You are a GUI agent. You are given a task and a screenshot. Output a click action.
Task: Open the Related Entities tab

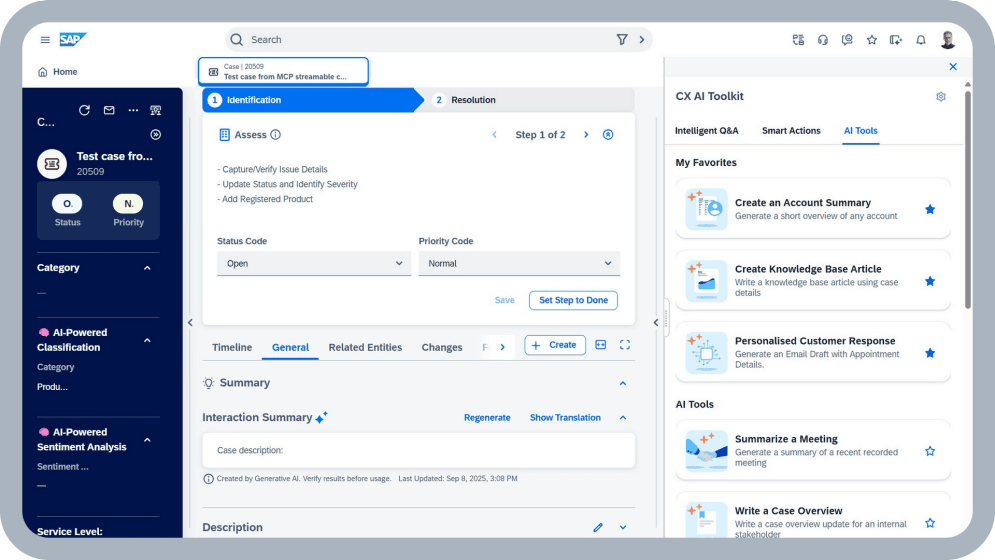[x=366, y=347]
